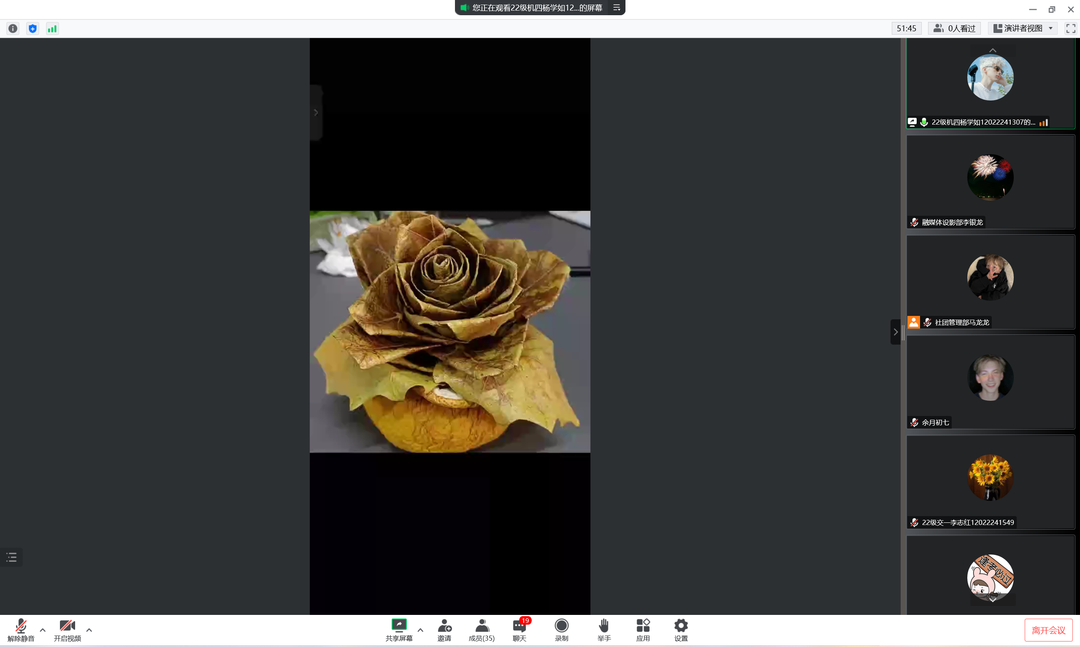This screenshot has height=647, width=1080.
Task: Turn on the camera (开启视频)
Action: (67, 629)
